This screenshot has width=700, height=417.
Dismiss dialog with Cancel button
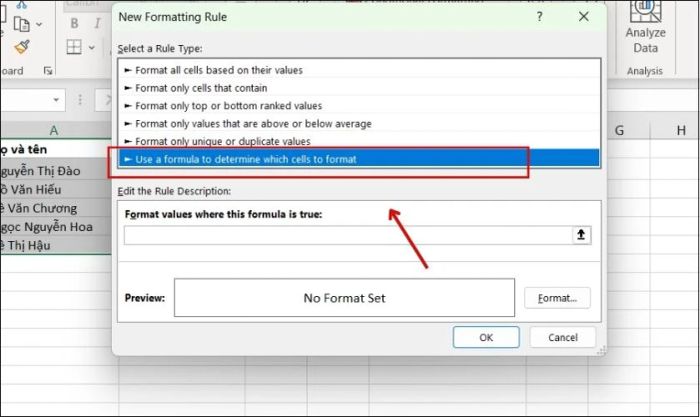562,337
